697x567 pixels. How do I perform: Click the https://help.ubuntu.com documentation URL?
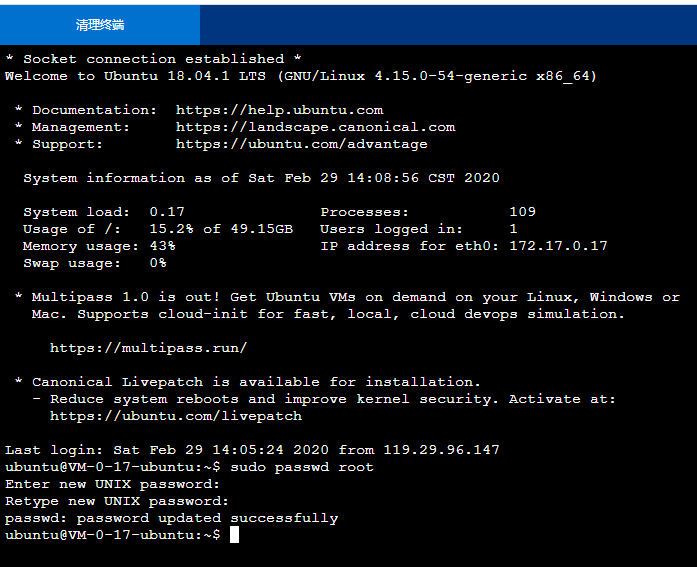pos(279,110)
